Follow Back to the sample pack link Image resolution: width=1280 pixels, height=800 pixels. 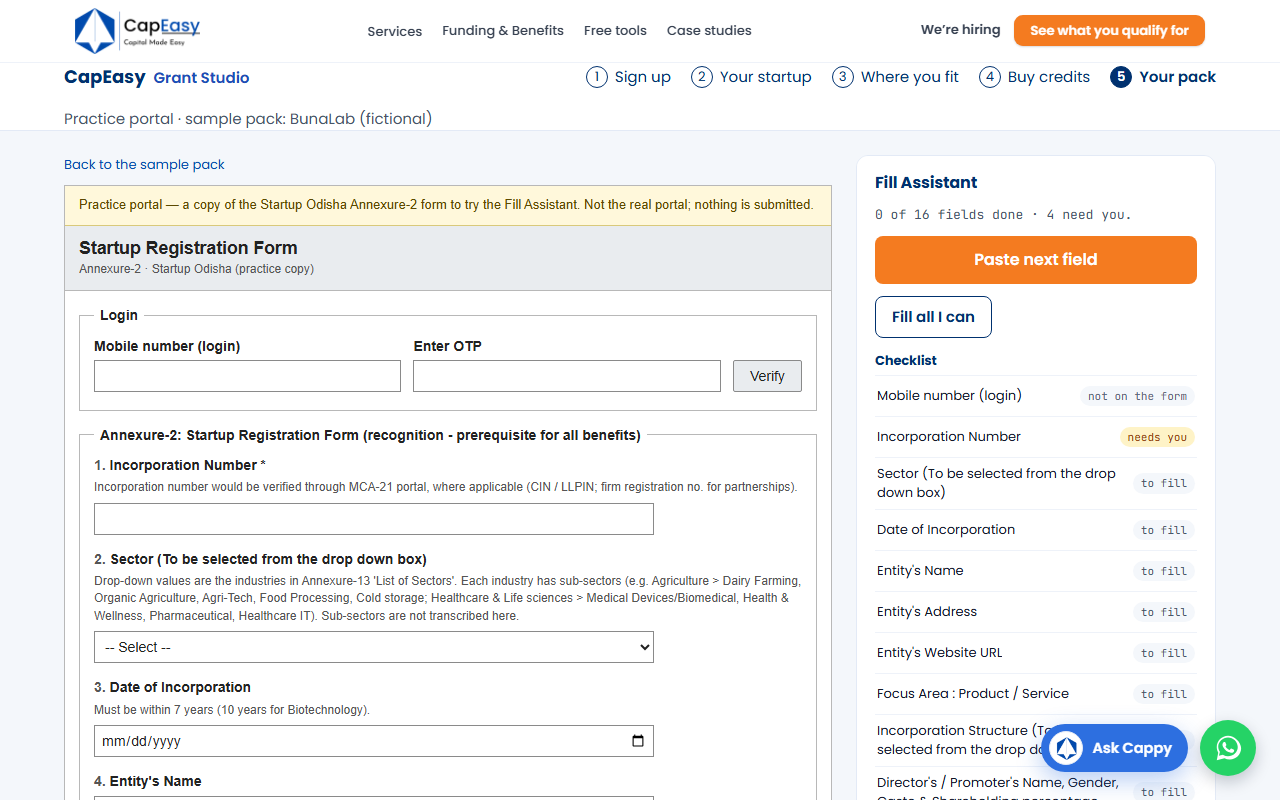point(144,164)
